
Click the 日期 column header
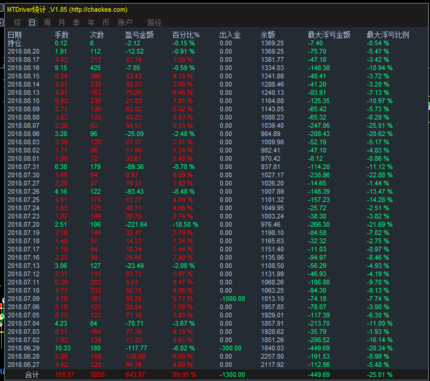(x=15, y=35)
